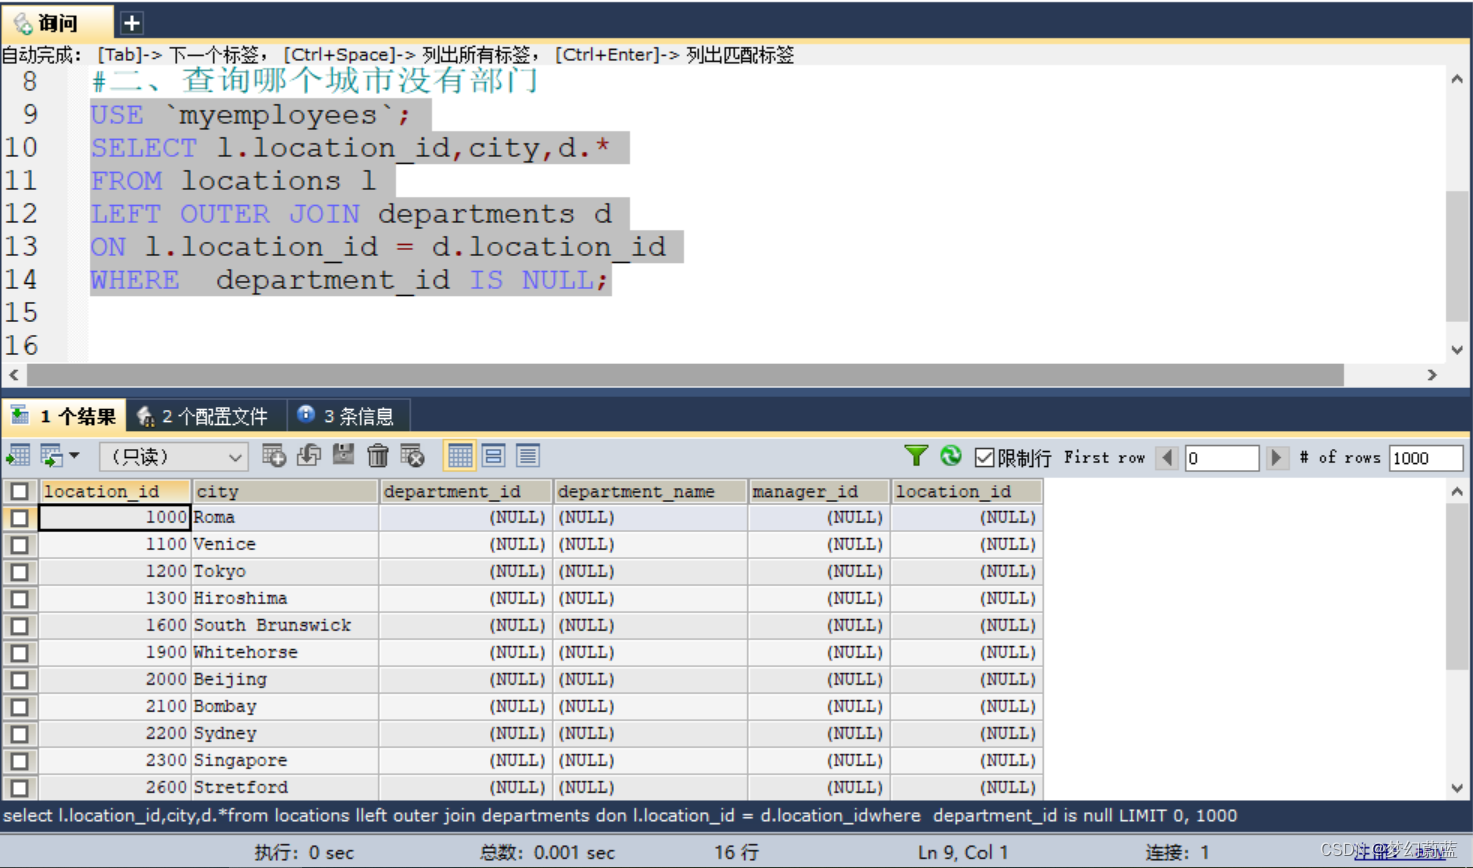The image size is (1473, 868).
Task: Click the save changes diskette icon
Action: [343, 457]
